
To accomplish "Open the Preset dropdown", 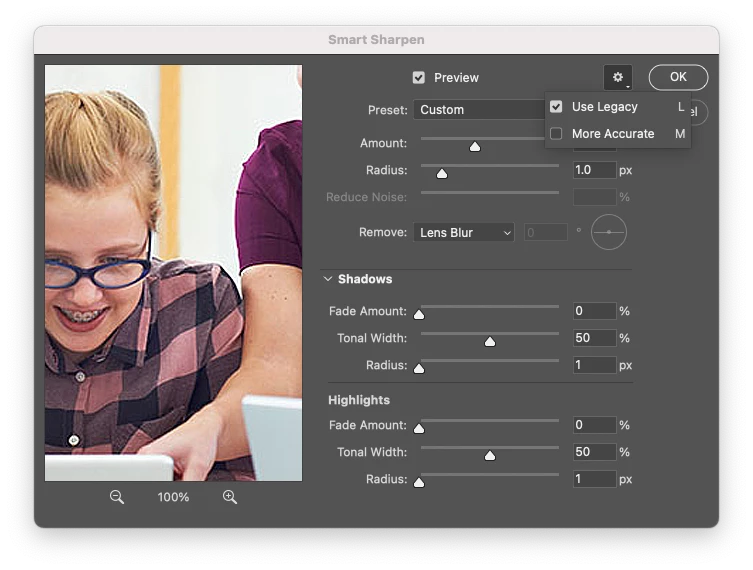I will pos(480,109).
